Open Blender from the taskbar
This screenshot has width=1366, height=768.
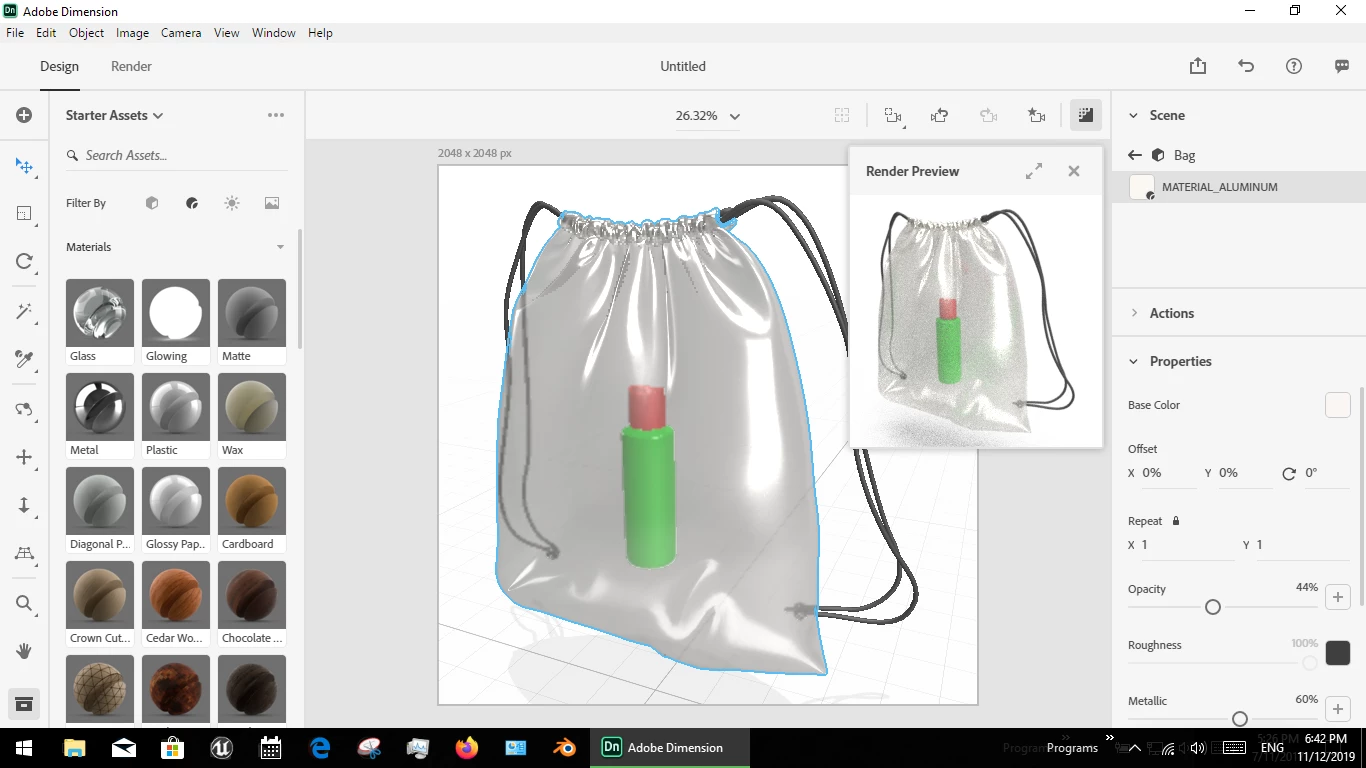tap(565, 748)
